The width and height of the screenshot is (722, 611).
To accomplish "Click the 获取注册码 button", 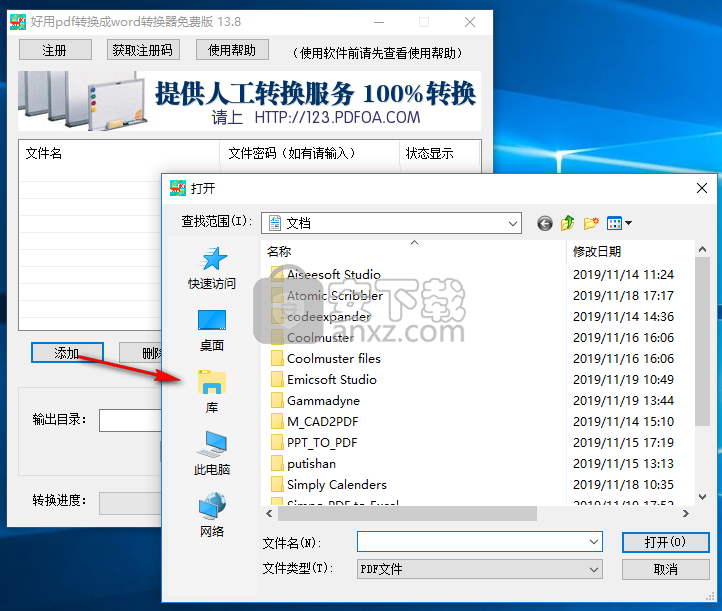I will 143,50.
